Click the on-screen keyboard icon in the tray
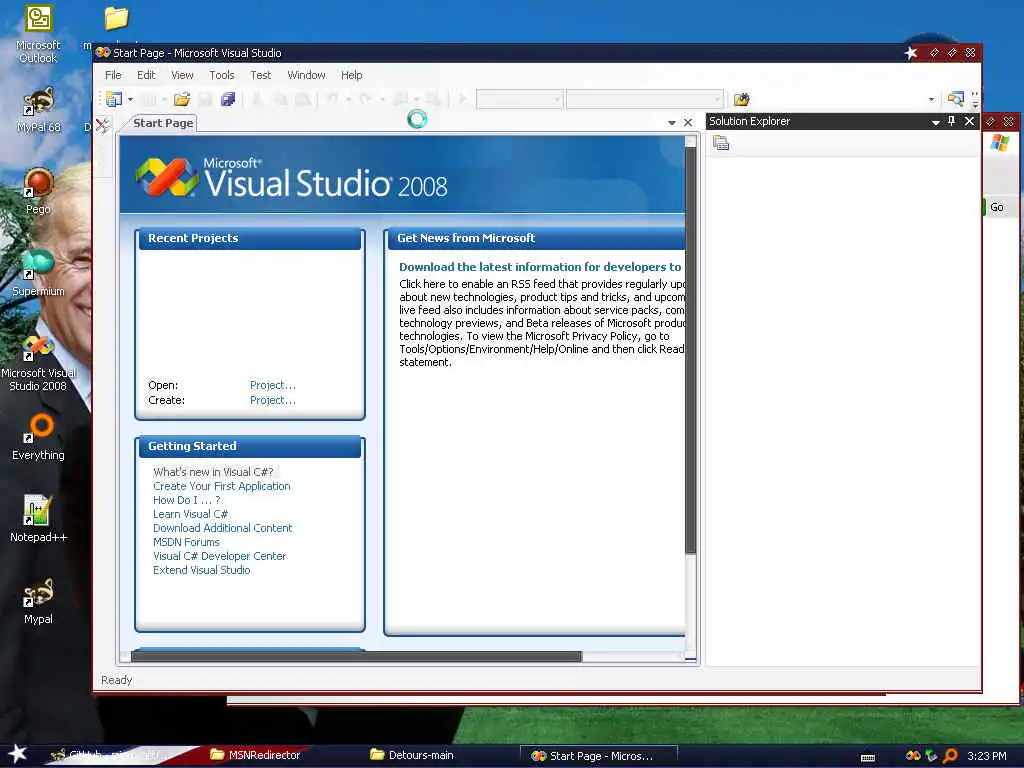The image size is (1024, 768). click(868, 758)
